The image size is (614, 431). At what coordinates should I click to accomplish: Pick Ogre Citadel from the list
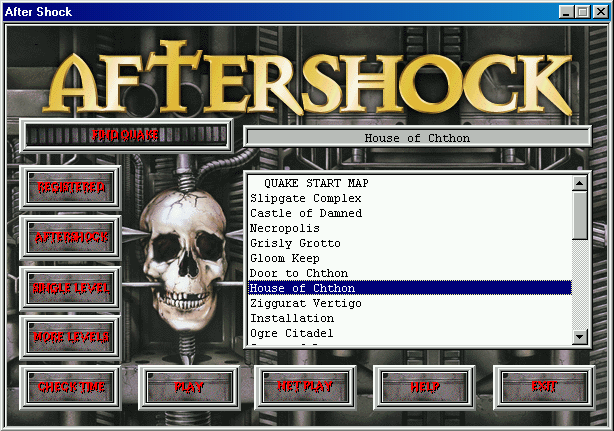tap(410, 333)
